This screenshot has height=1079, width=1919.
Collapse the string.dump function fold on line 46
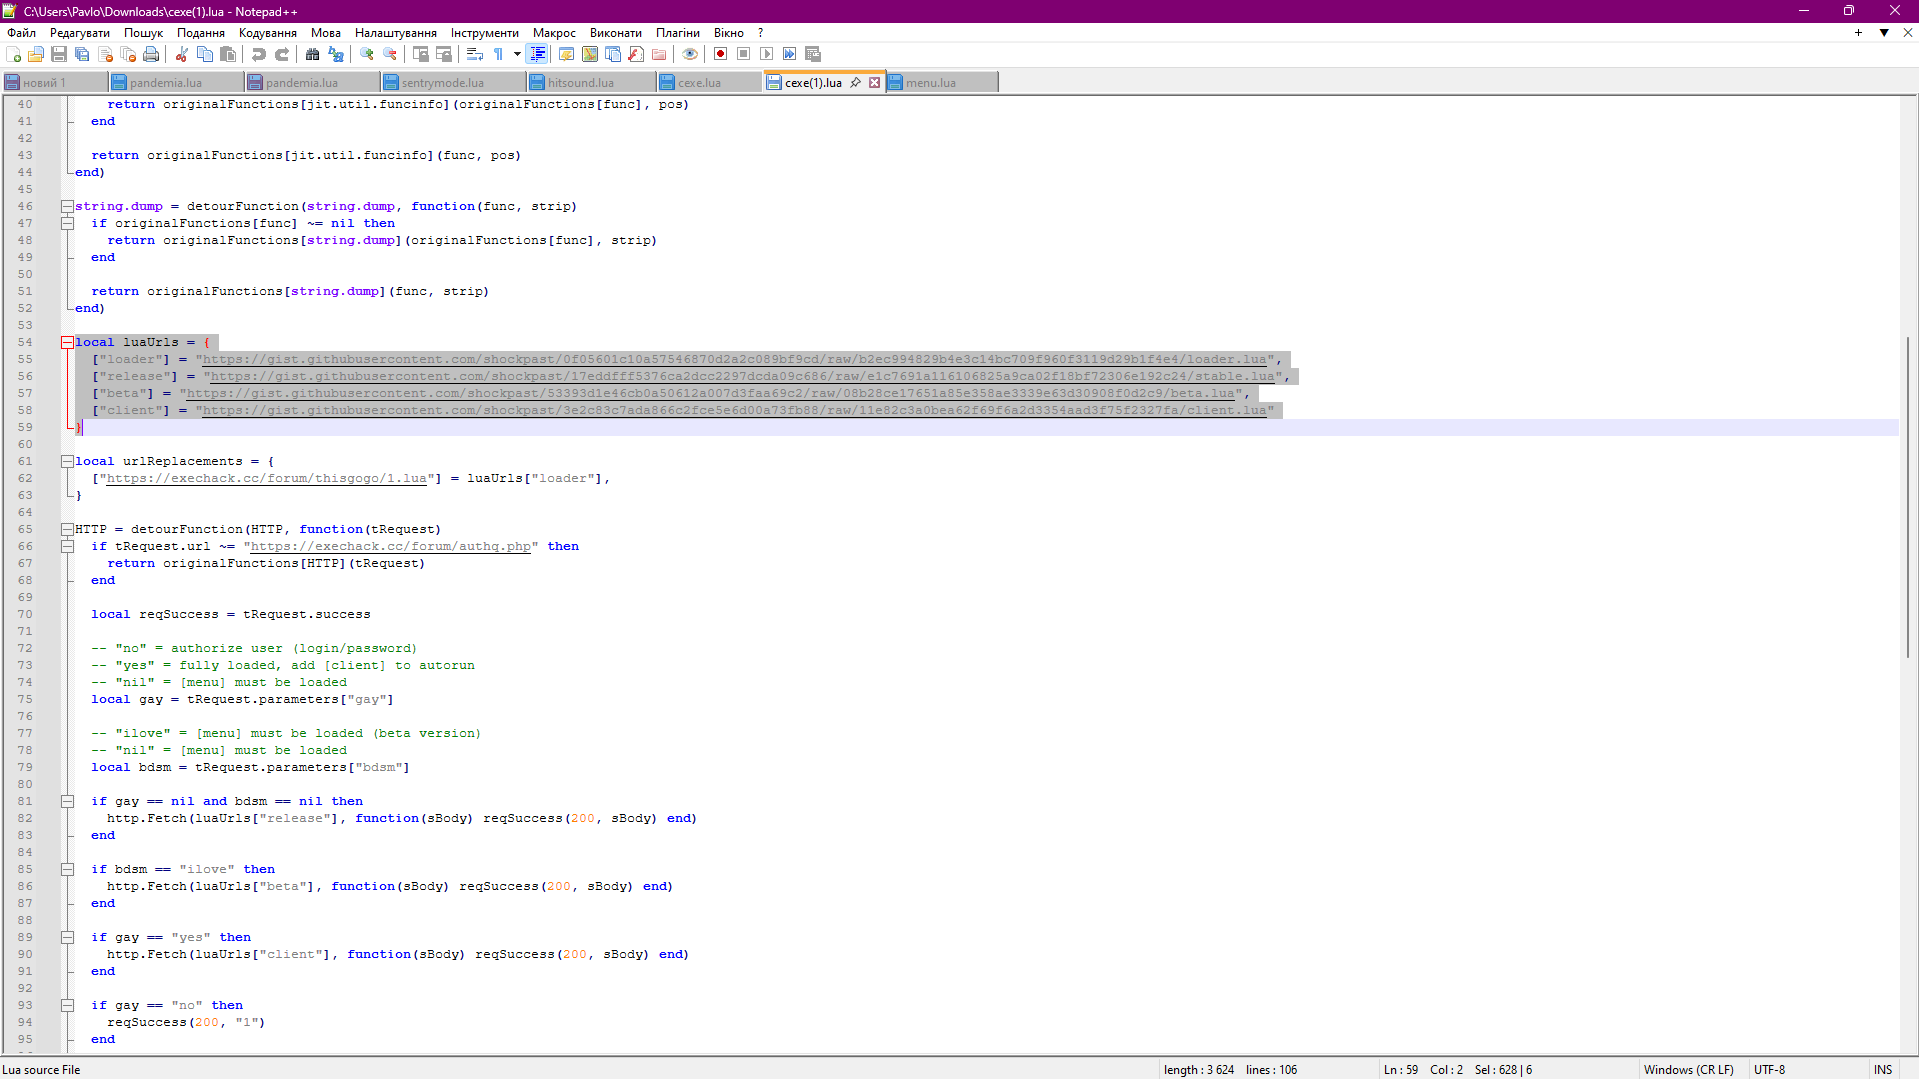pyautogui.click(x=67, y=206)
